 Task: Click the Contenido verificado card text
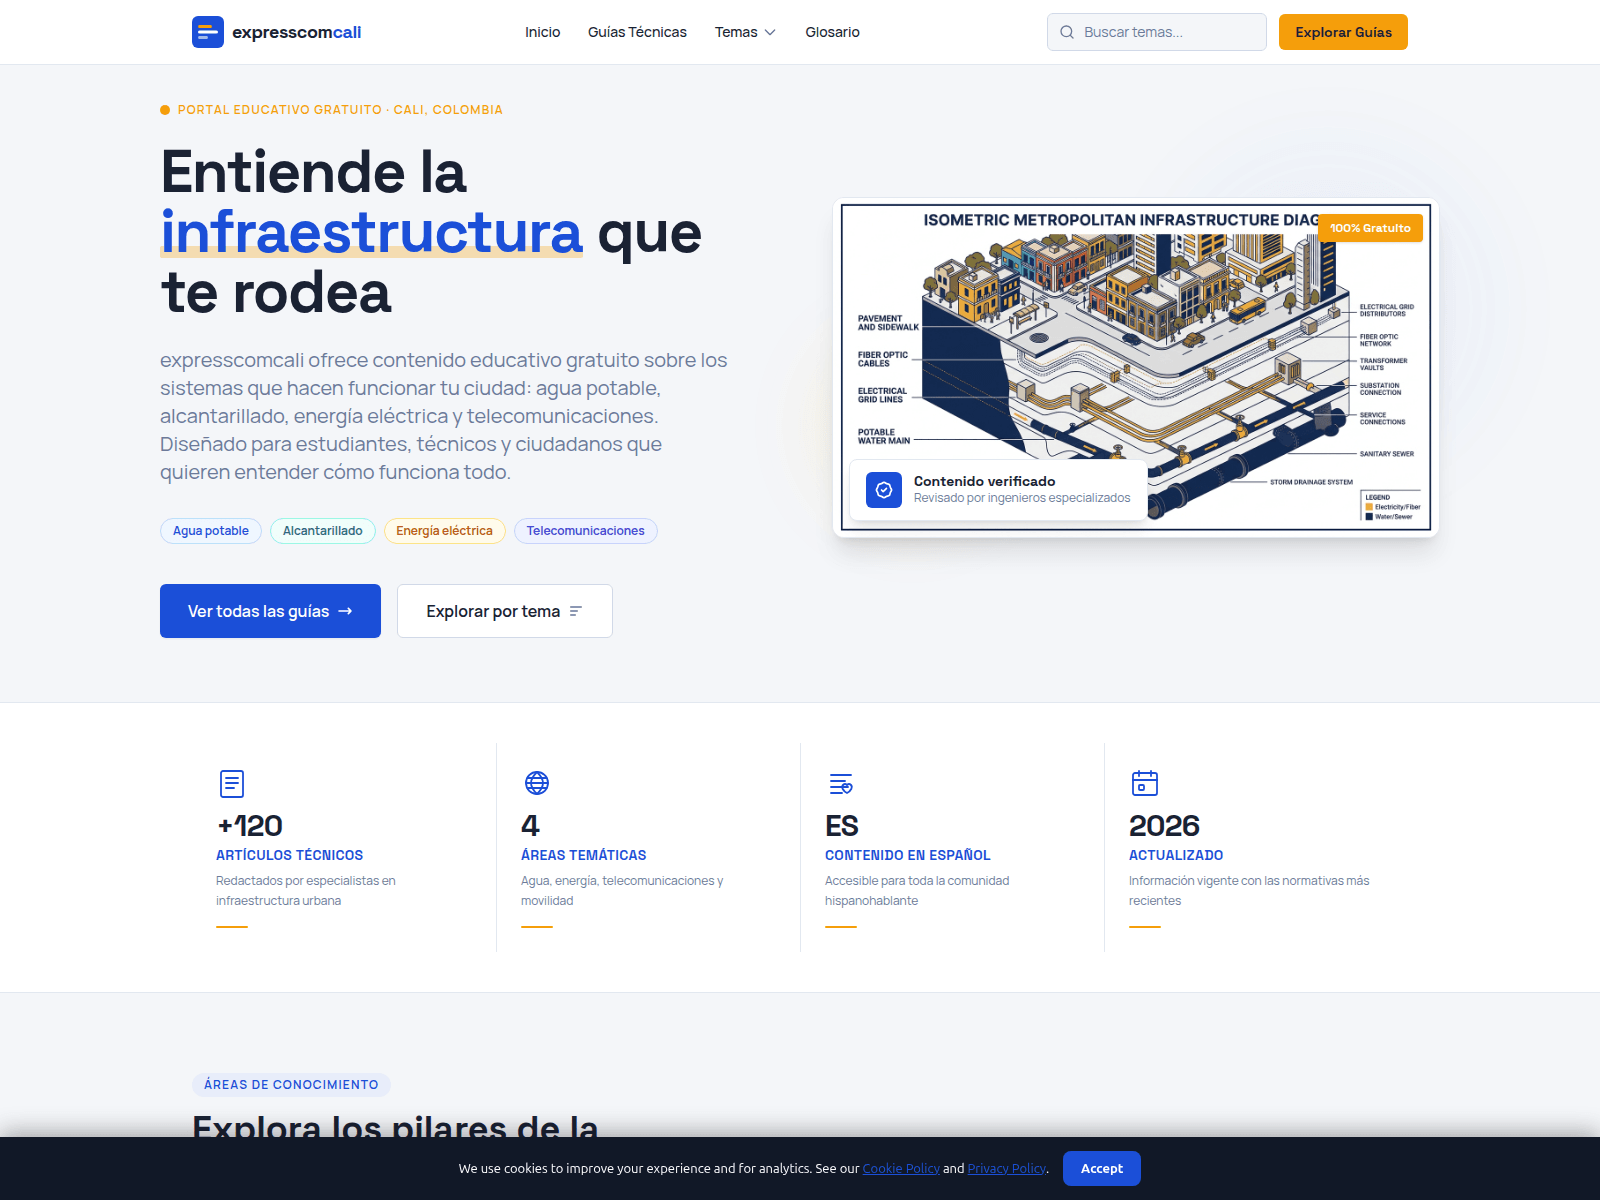tap(985, 481)
